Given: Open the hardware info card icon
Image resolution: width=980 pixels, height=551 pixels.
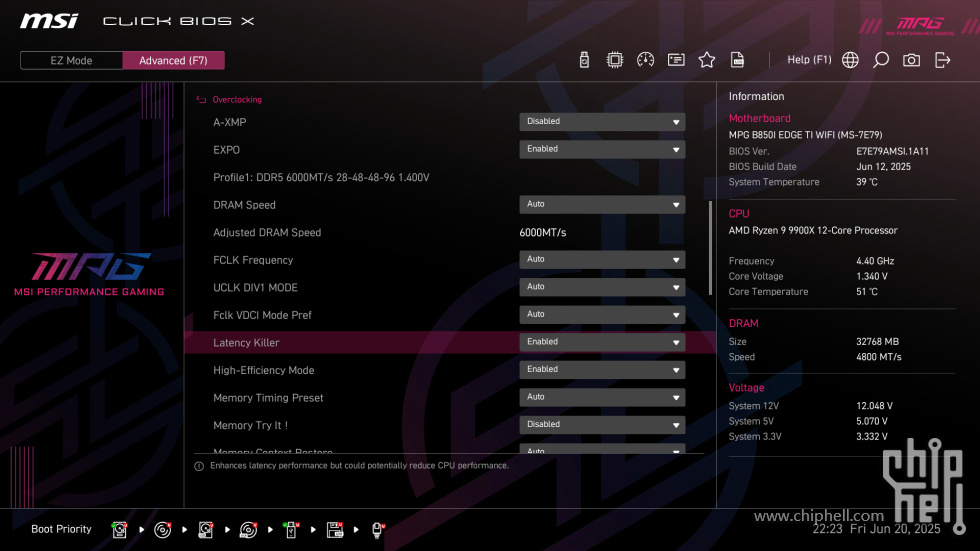Looking at the screenshot, I should [x=676, y=60].
